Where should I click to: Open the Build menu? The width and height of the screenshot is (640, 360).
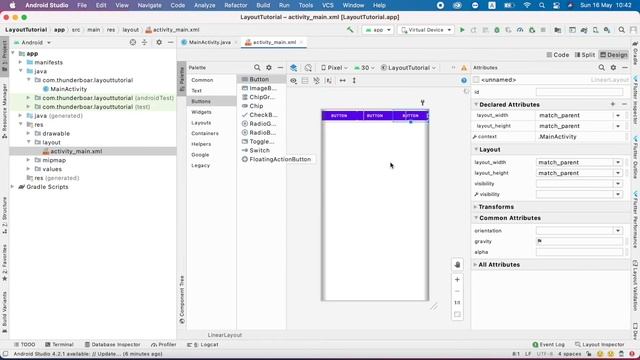point(263,5)
